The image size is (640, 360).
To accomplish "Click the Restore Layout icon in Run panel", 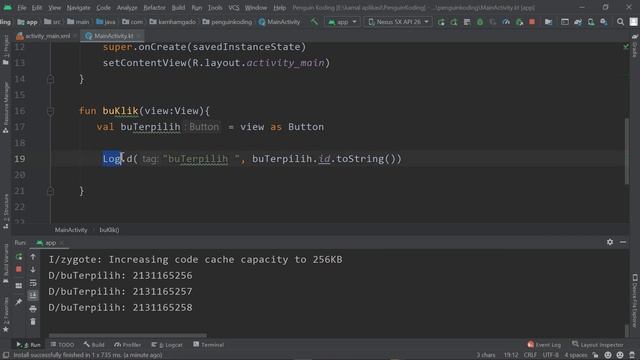I will tap(19, 286).
